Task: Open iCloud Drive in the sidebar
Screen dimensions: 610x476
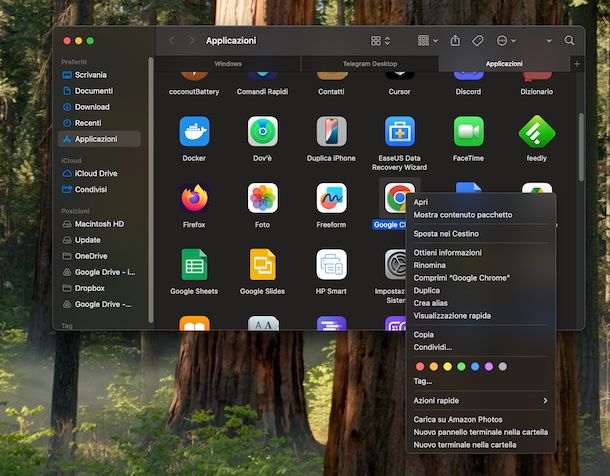Action: tap(99, 173)
